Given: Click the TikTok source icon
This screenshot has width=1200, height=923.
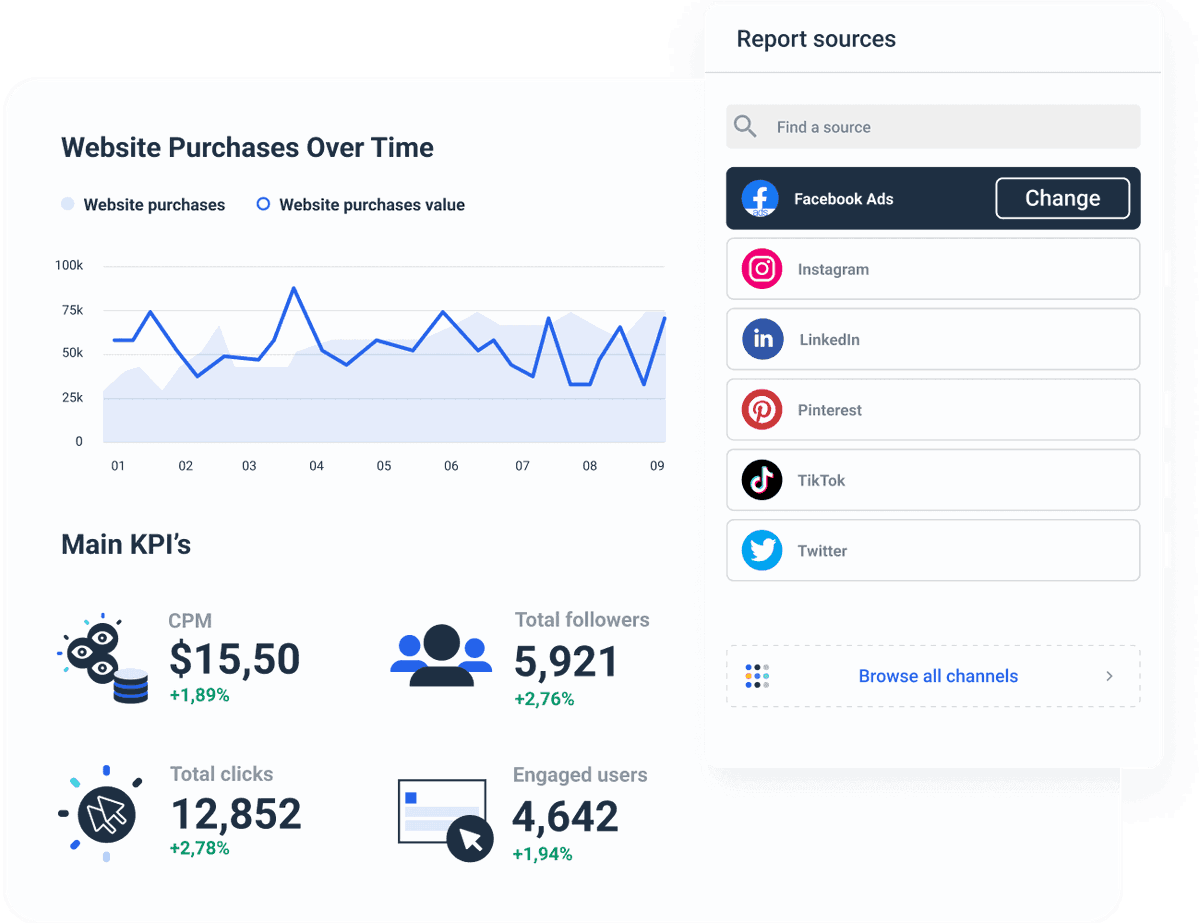Looking at the screenshot, I should click(x=762, y=480).
